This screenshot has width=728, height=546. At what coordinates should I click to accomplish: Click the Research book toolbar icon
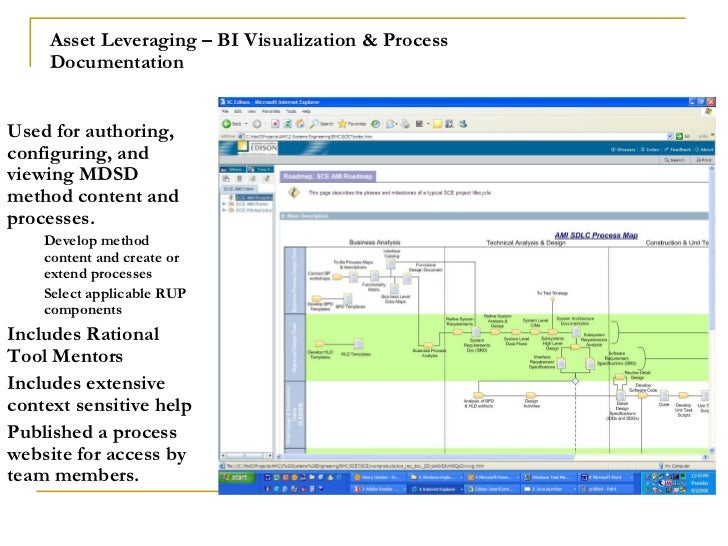point(449,124)
